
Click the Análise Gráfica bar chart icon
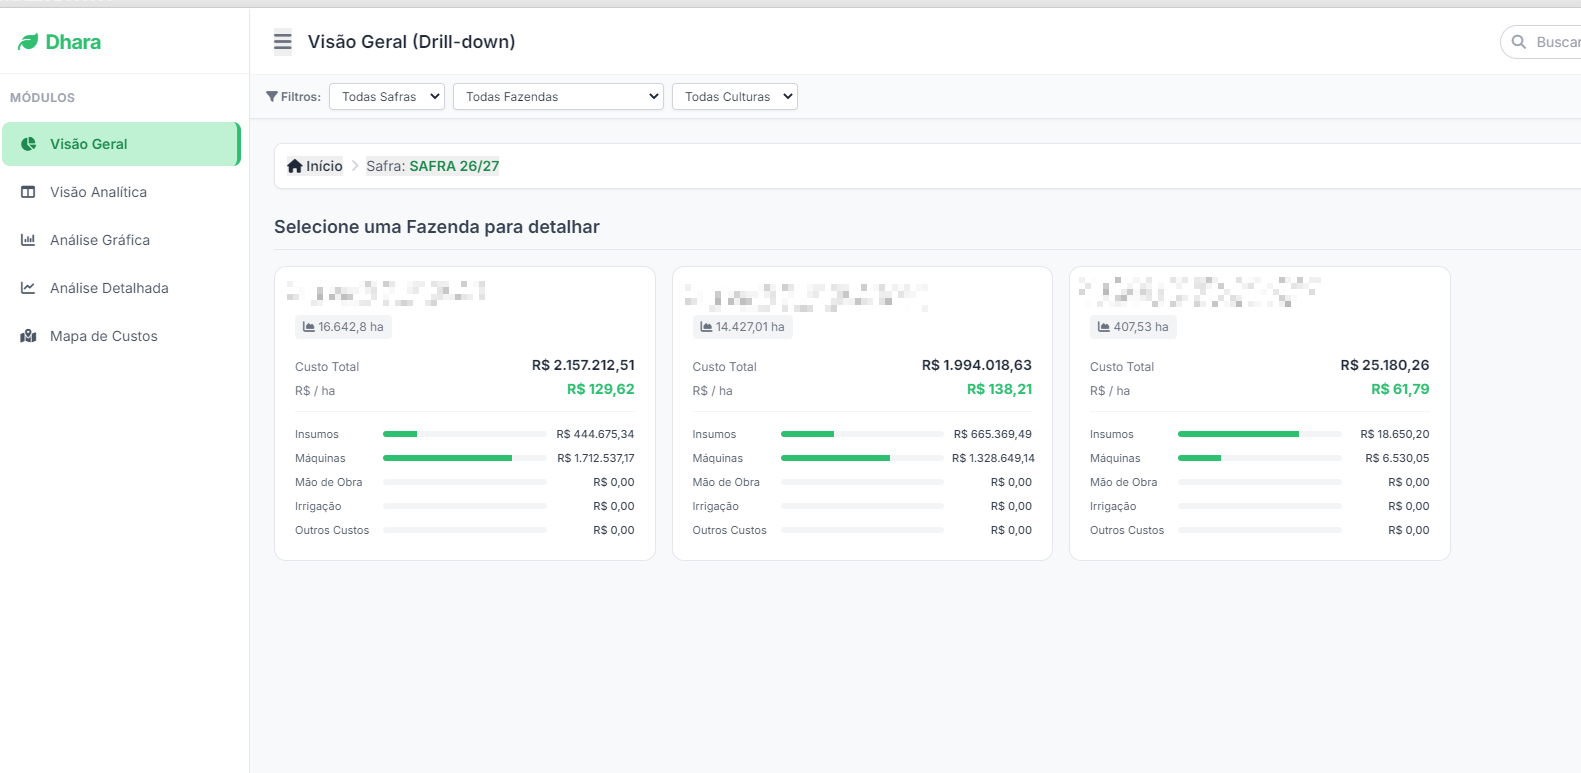click(28, 240)
